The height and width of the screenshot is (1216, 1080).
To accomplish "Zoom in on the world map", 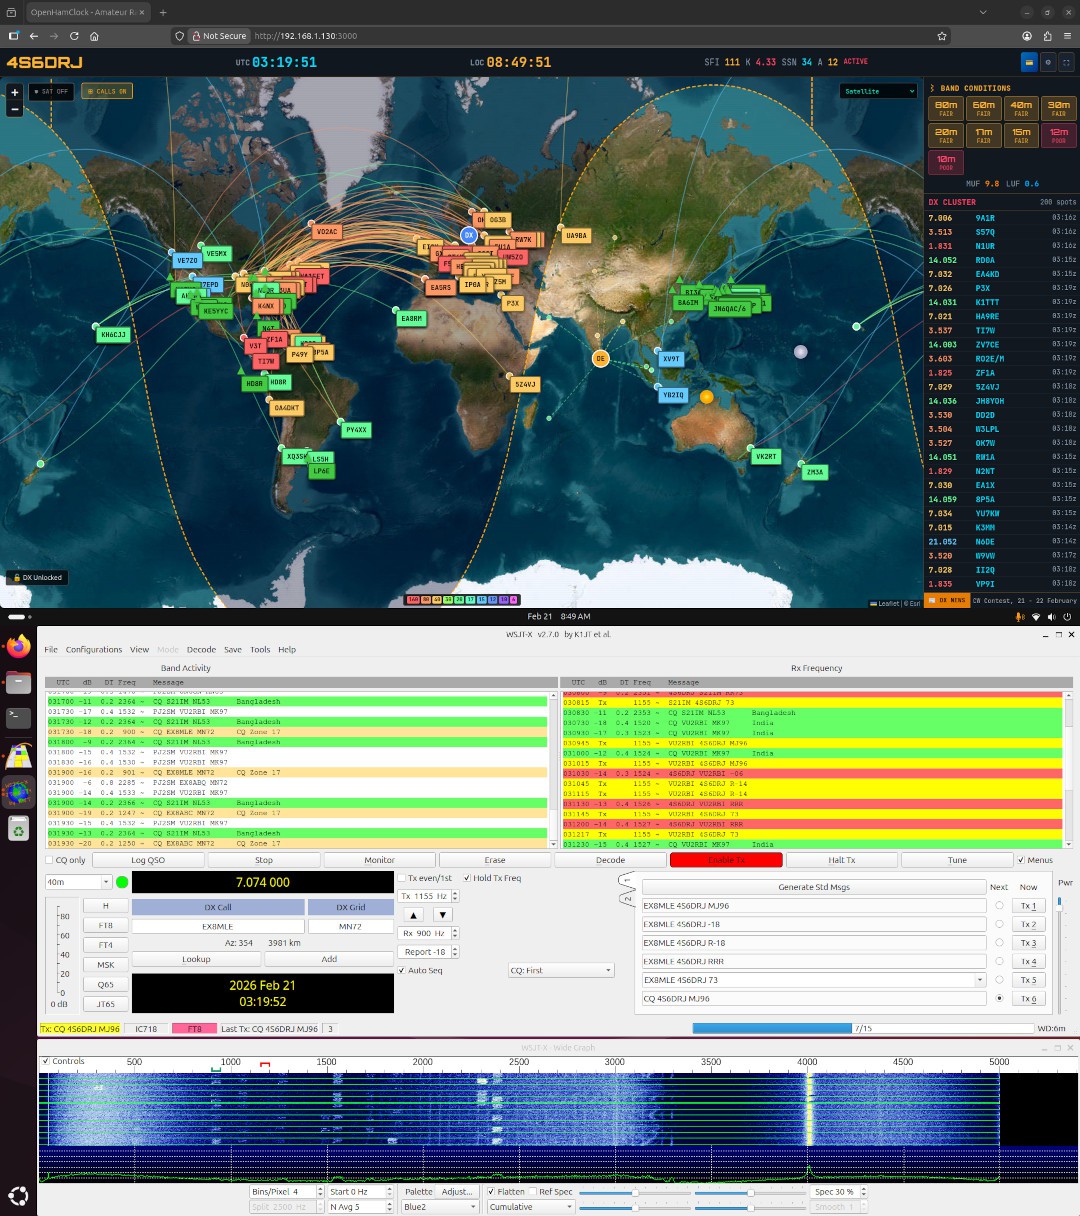I will coord(14,92).
